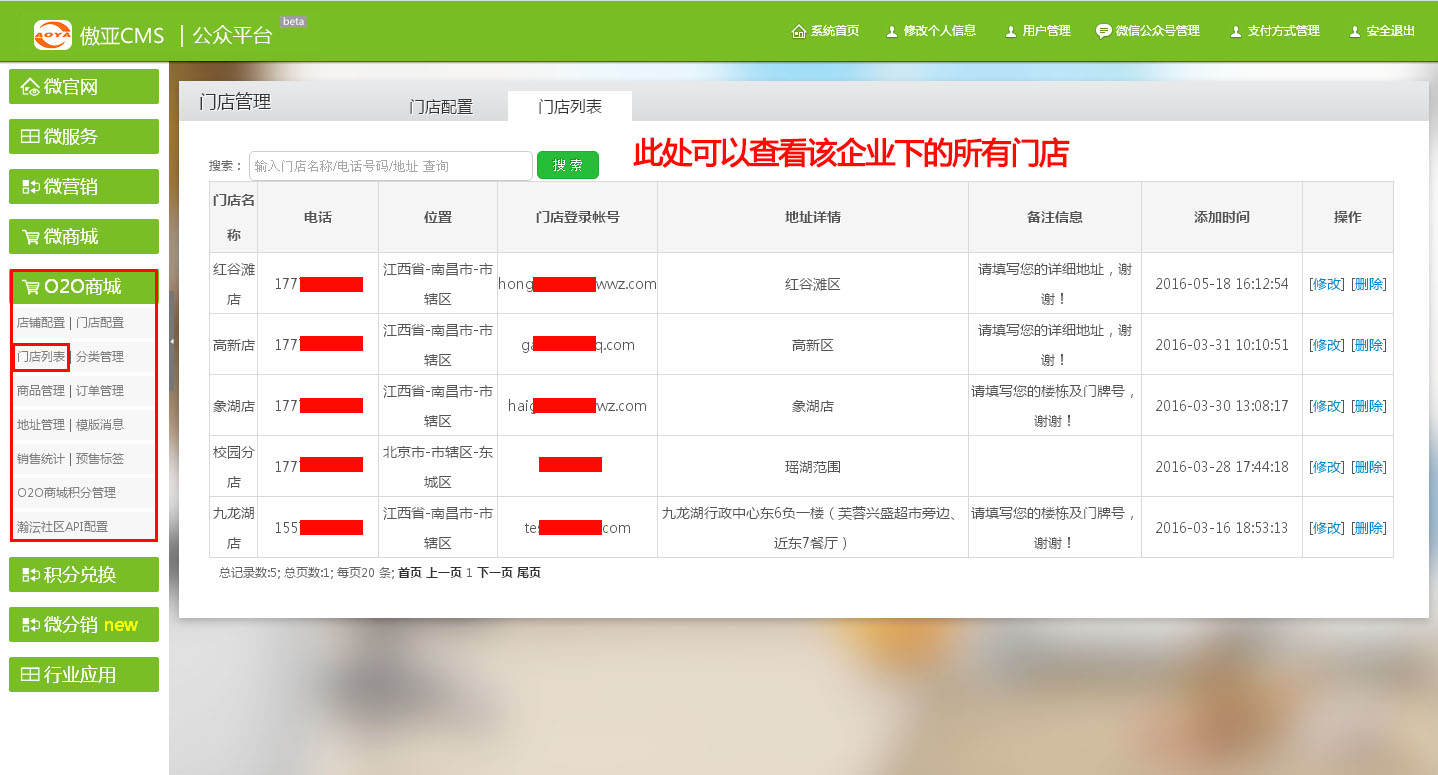
Task: Click the person icon beside 修改个人信息
Action: [x=891, y=31]
